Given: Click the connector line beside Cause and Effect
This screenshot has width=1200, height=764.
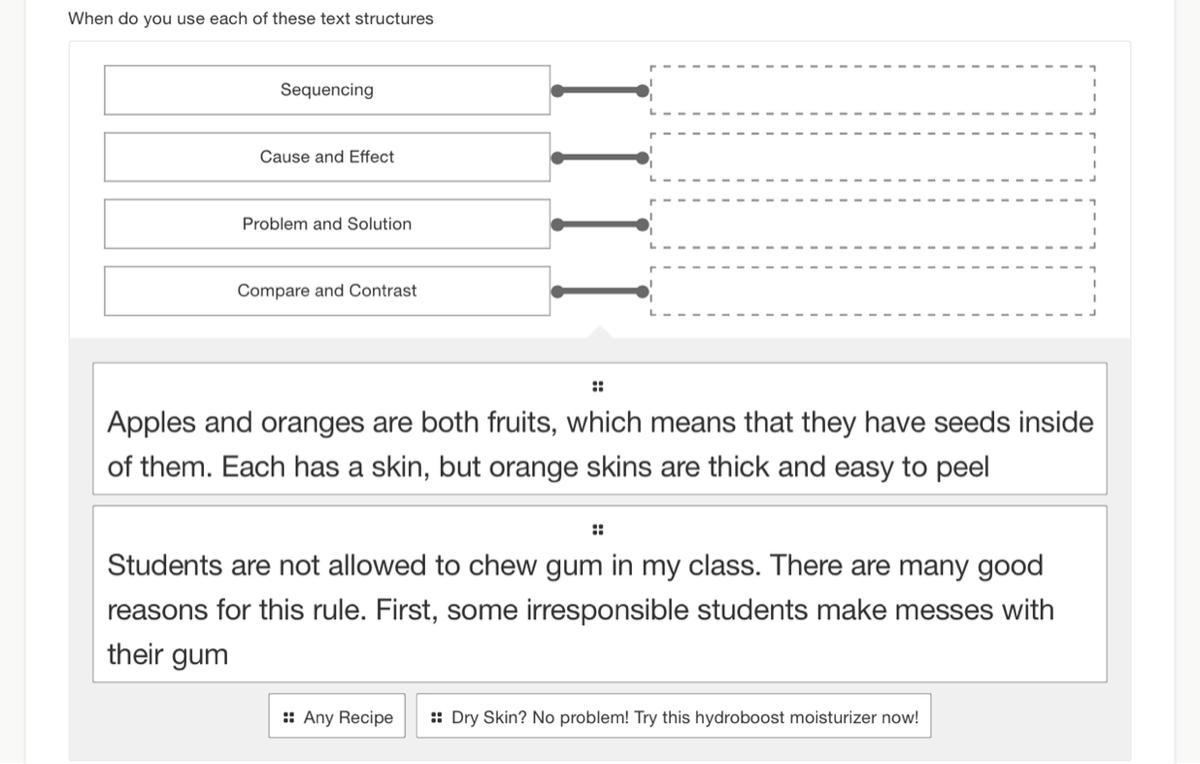Looking at the screenshot, I should (600, 158).
